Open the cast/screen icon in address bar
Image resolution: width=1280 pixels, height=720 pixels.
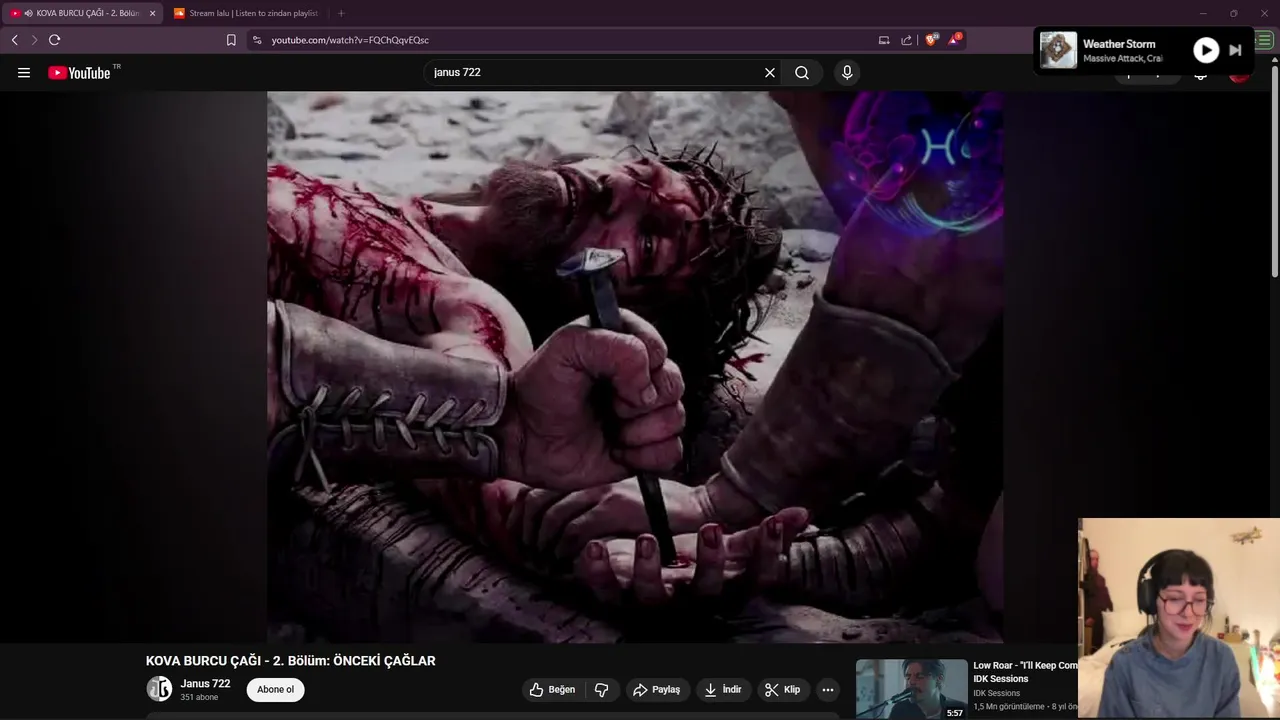point(884,40)
